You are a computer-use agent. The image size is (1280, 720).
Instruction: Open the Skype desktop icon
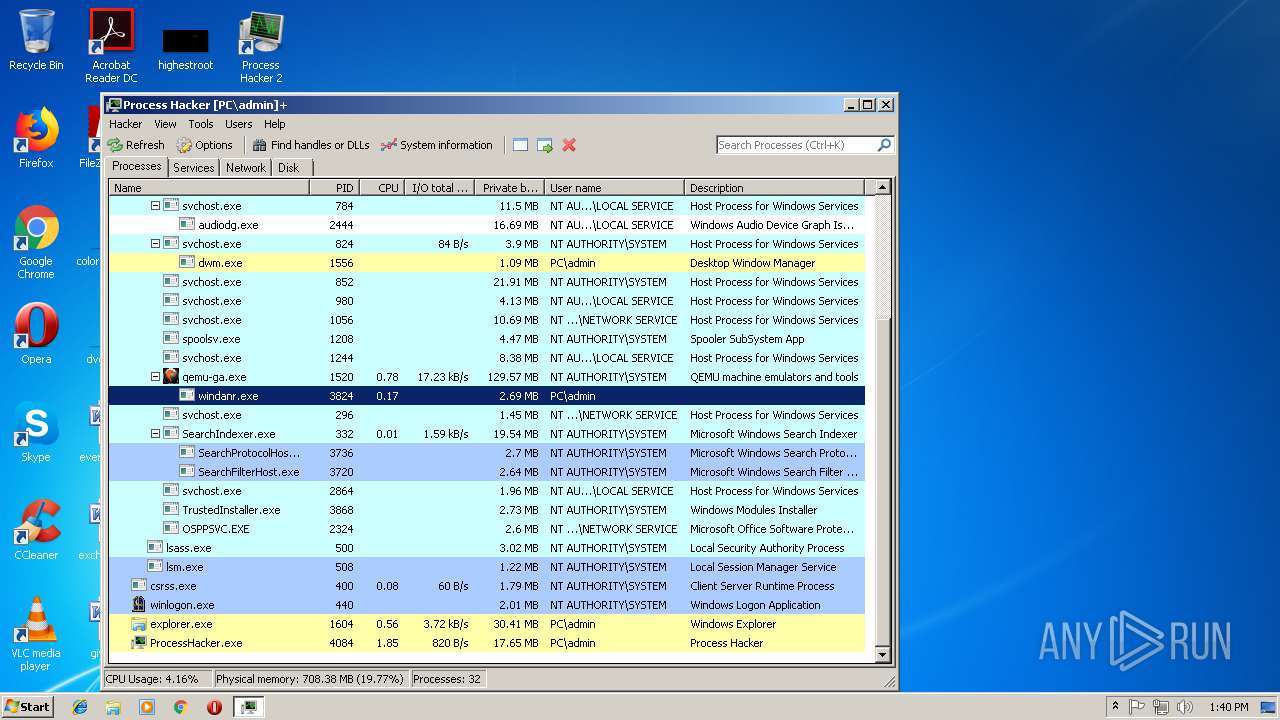pyautogui.click(x=36, y=432)
